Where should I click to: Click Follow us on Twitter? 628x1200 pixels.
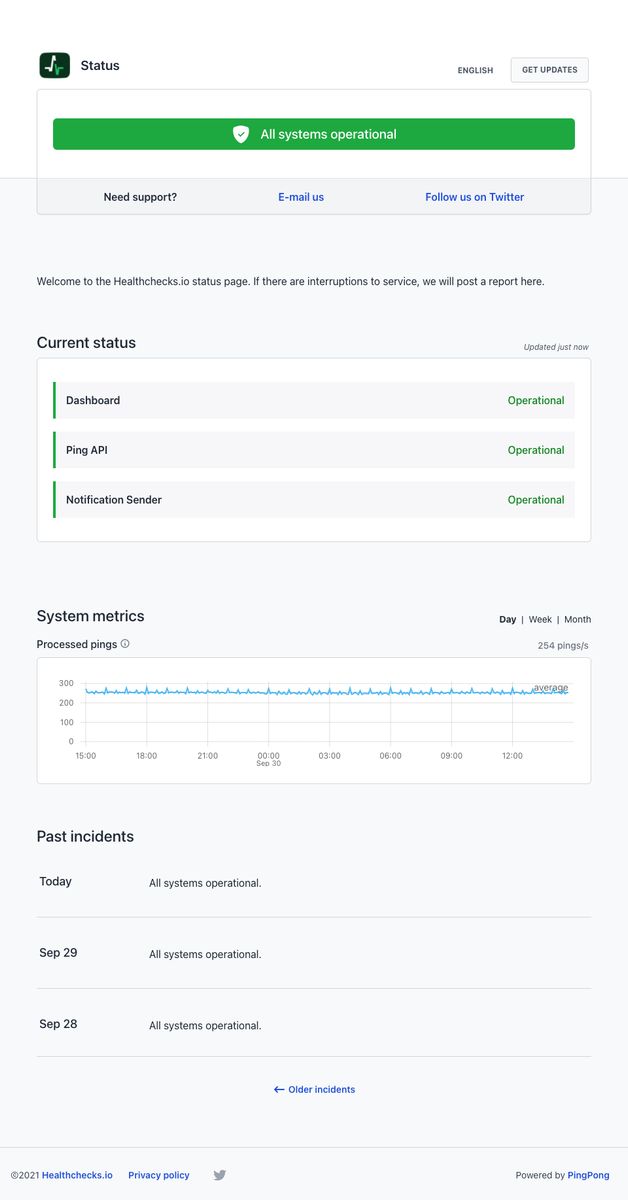pos(473,197)
